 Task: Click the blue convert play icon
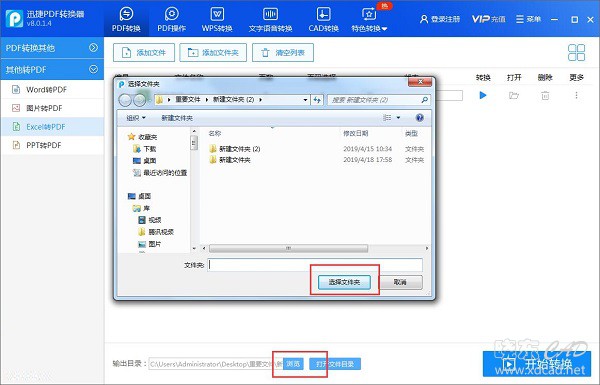click(x=483, y=95)
